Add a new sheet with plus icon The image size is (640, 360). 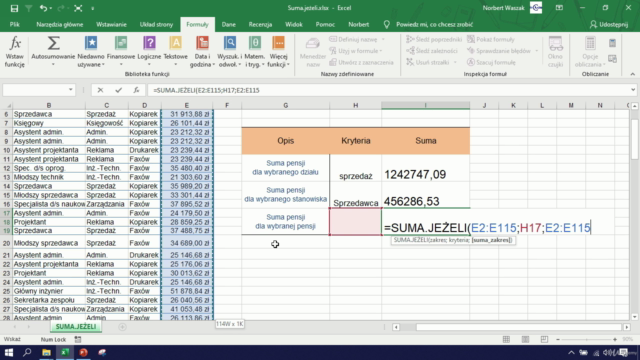122,327
